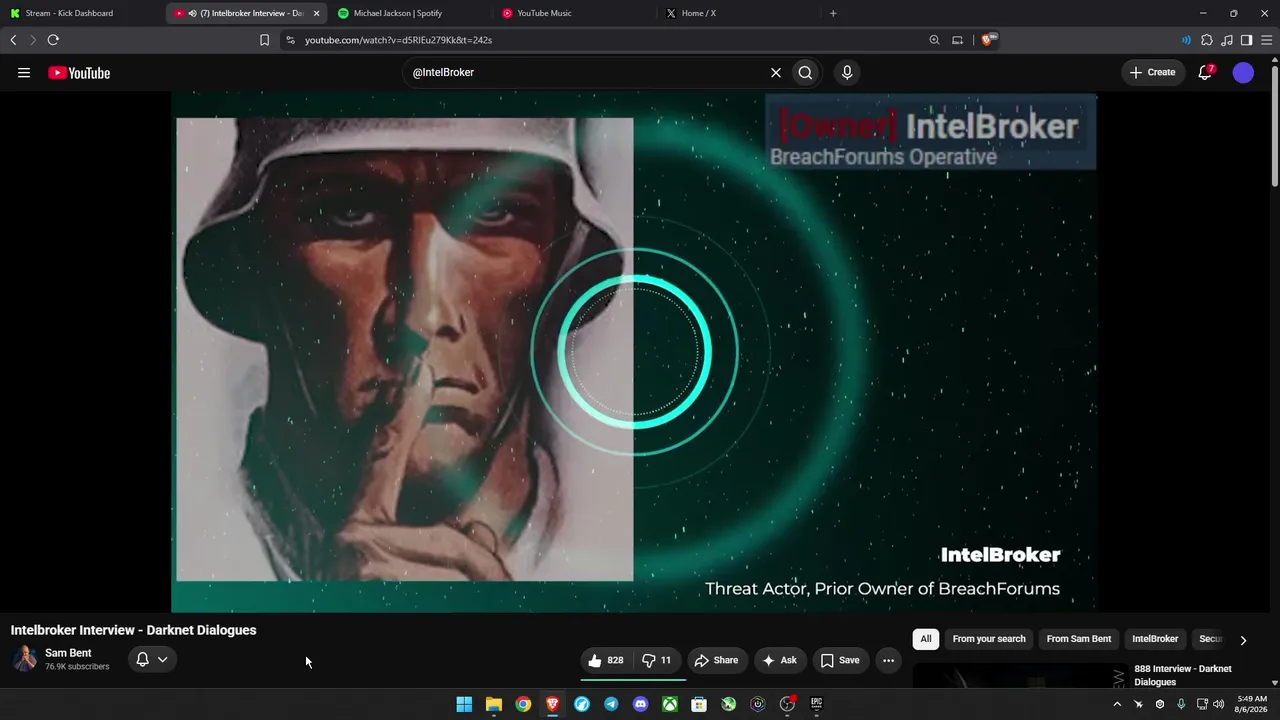Open Telegram from the taskbar

[x=611, y=704]
